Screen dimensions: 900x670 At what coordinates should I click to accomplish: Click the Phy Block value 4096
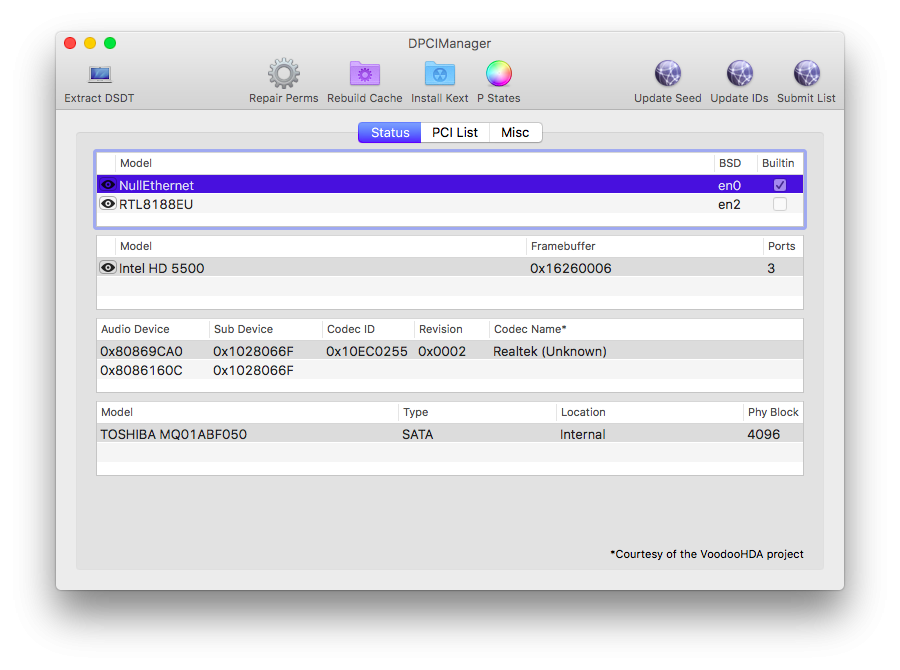coord(763,435)
